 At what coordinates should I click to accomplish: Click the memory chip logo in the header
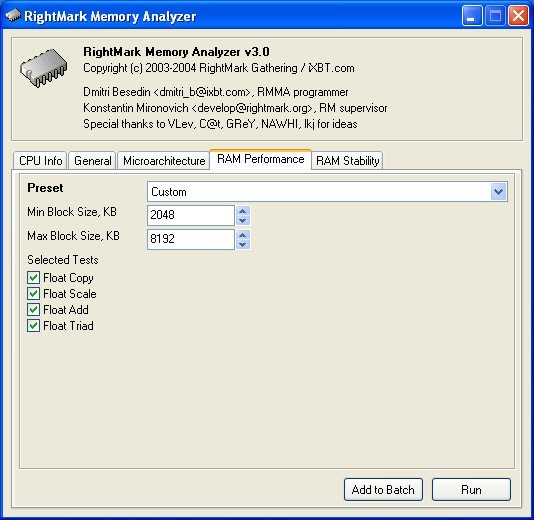[44, 68]
